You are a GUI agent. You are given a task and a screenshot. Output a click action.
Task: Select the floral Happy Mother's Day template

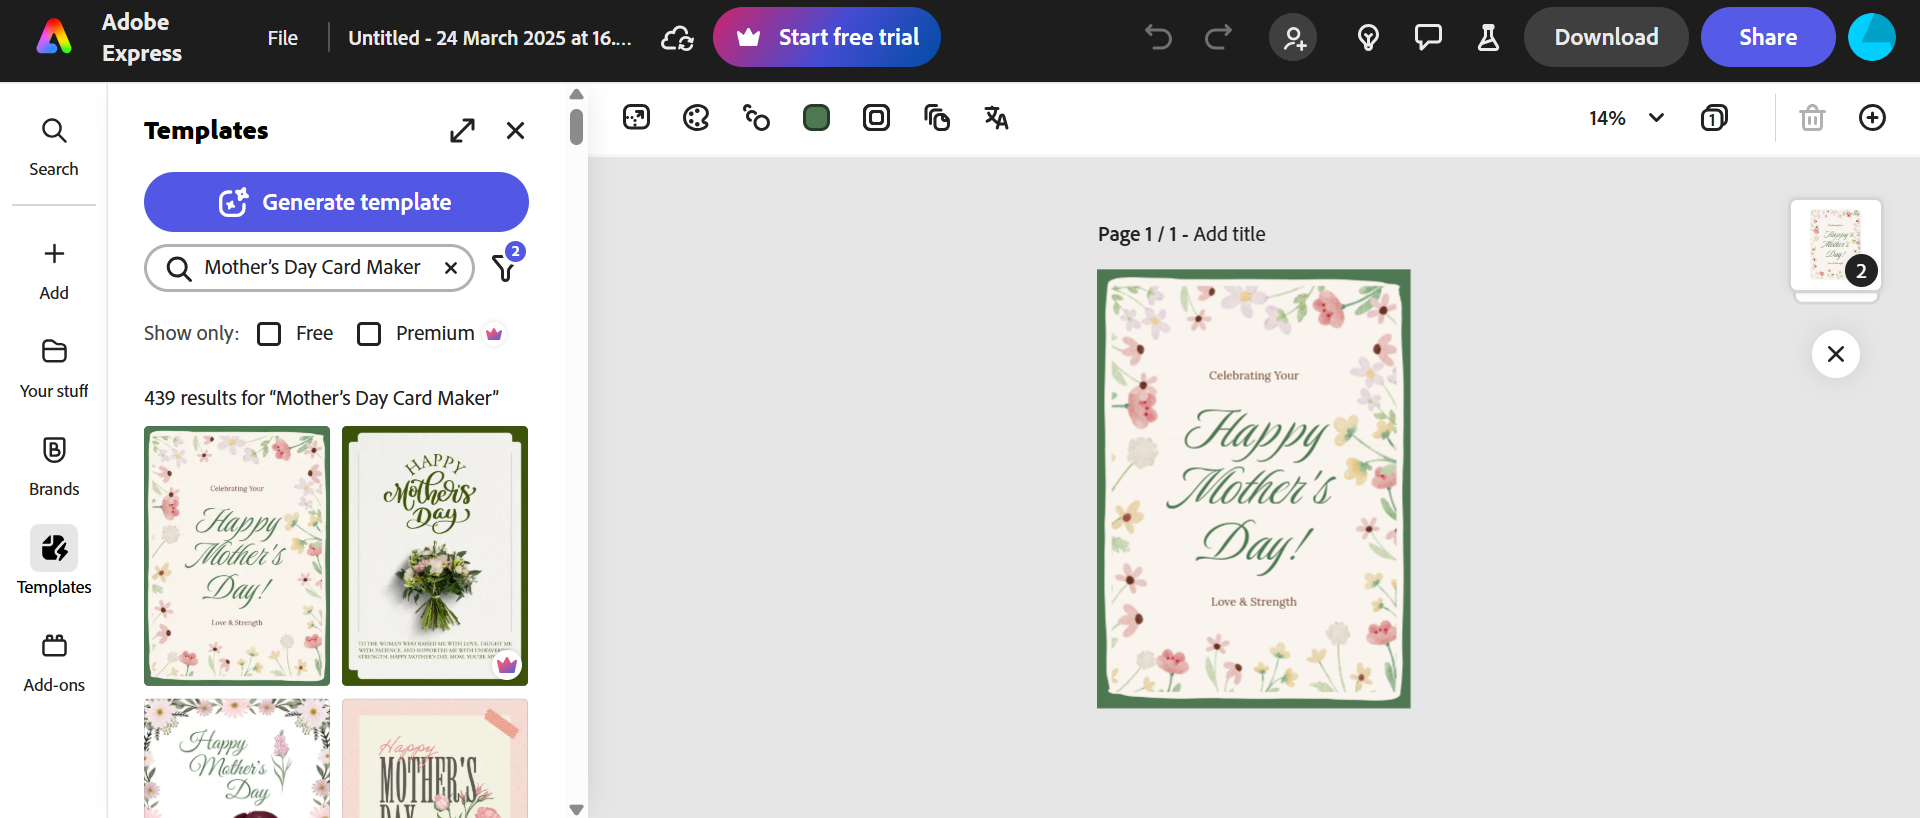[237, 556]
